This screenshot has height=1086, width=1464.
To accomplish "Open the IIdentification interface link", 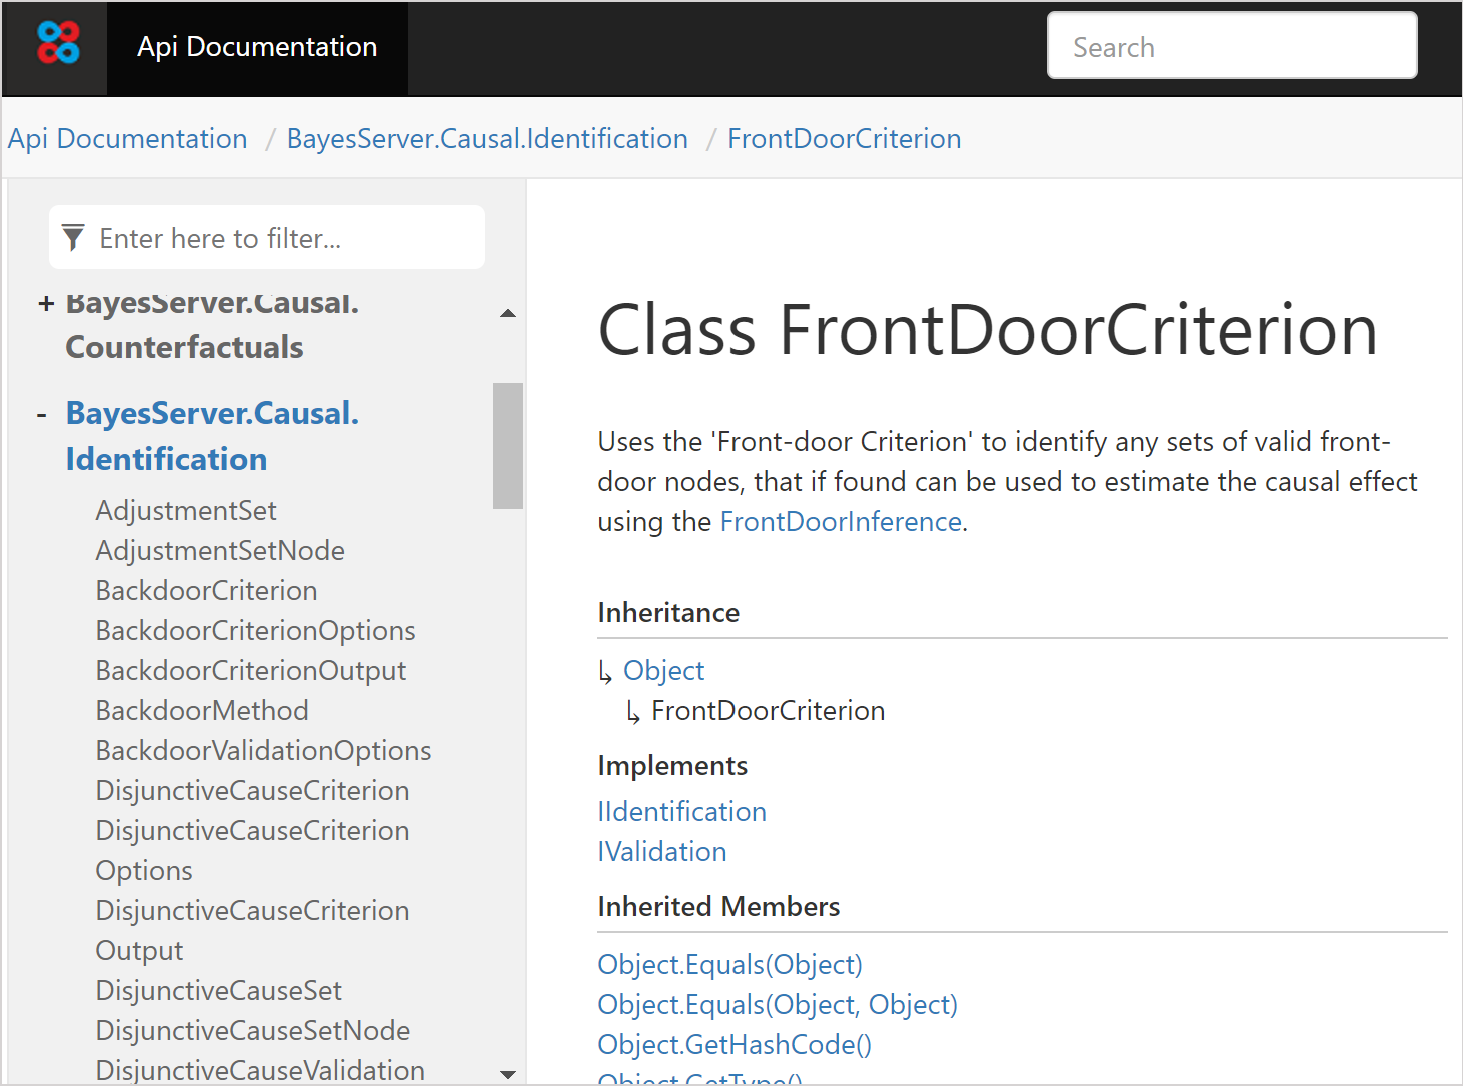I will (682, 812).
